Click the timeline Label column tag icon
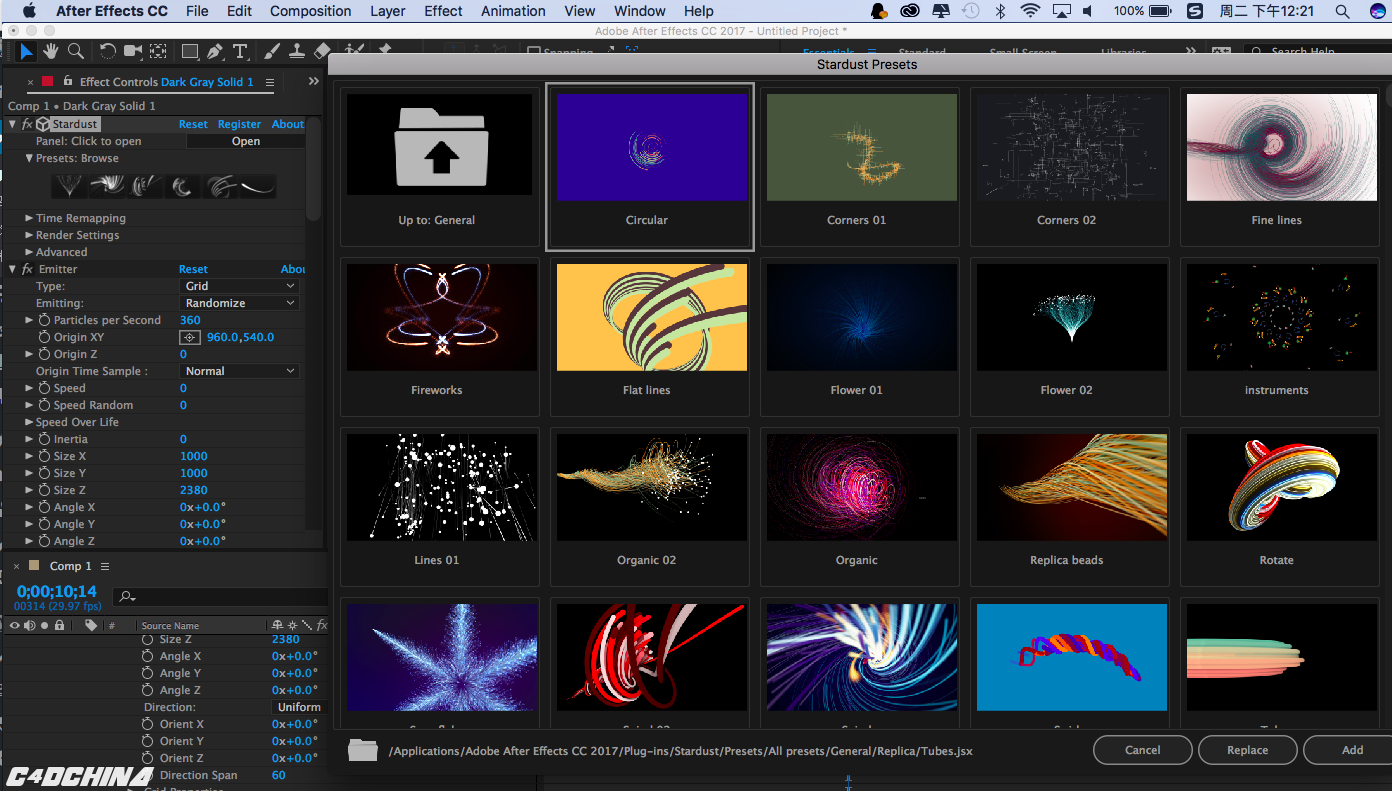Image resolution: width=1392 pixels, height=791 pixels. tap(91, 625)
